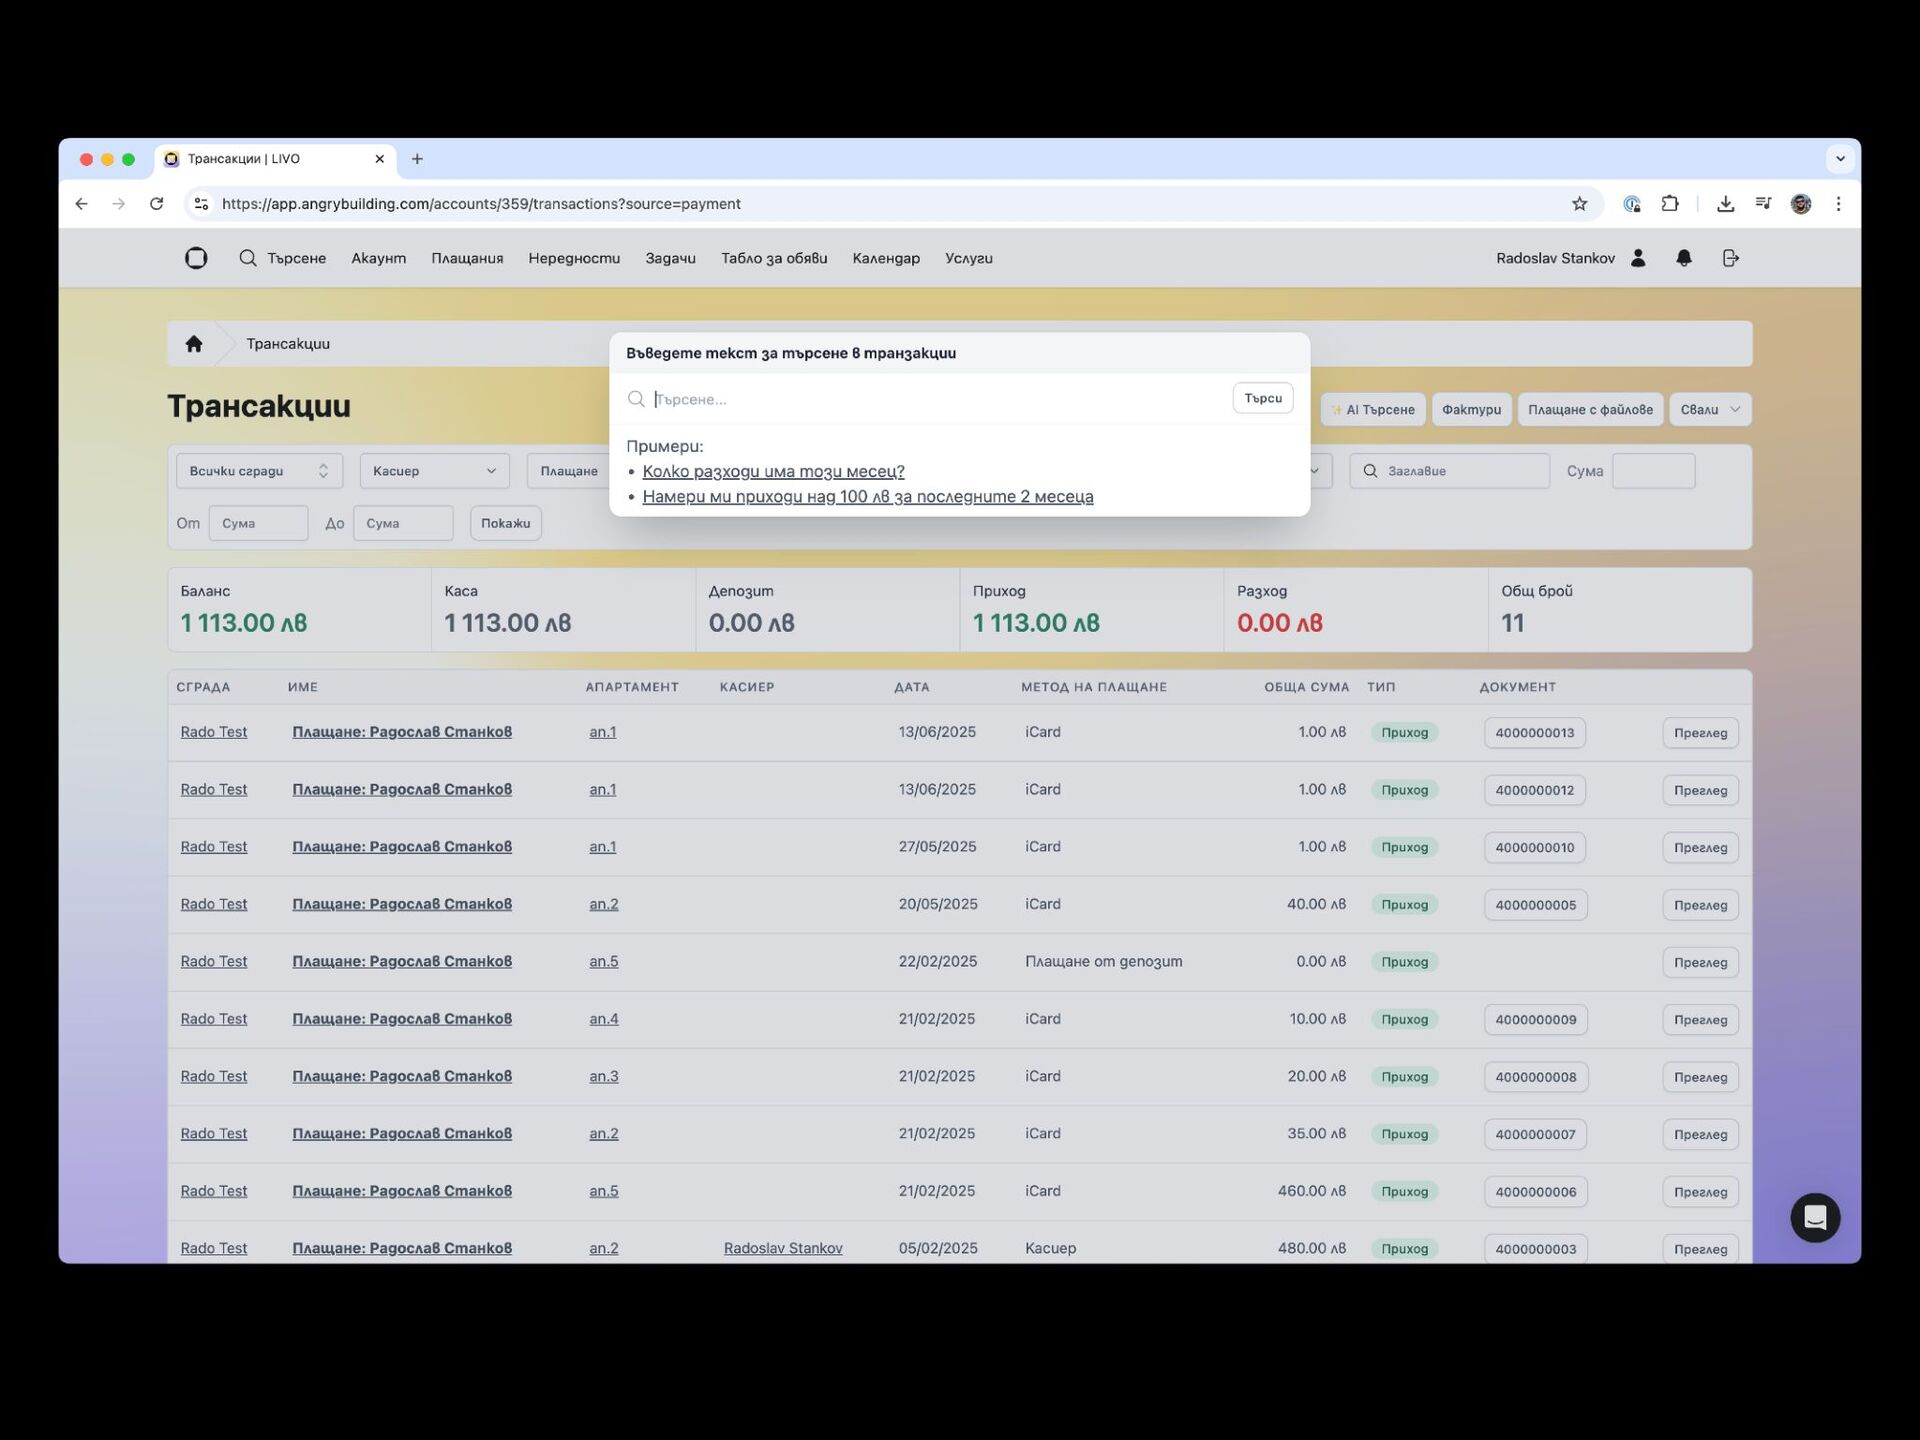Image resolution: width=1920 pixels, height=1440 pixels.
Task: Click Преглед for document 4000000013
Action: point(1700,733)
